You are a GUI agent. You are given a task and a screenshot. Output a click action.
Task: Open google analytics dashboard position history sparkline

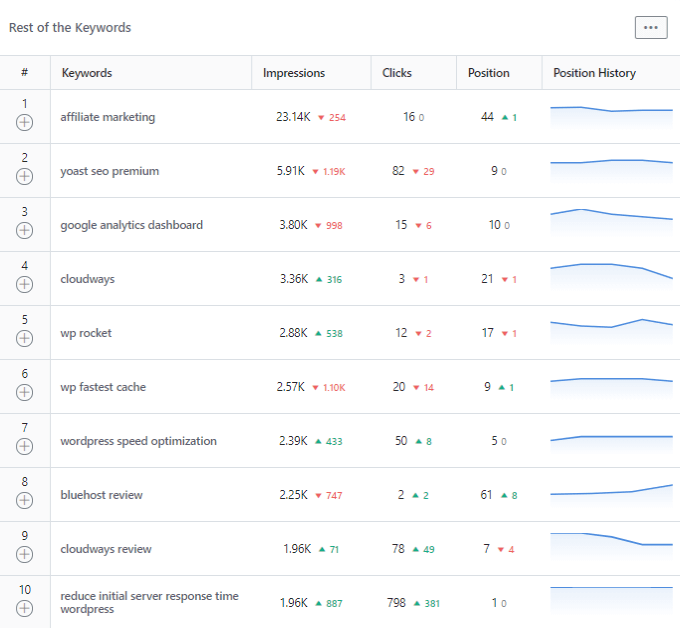611,223
